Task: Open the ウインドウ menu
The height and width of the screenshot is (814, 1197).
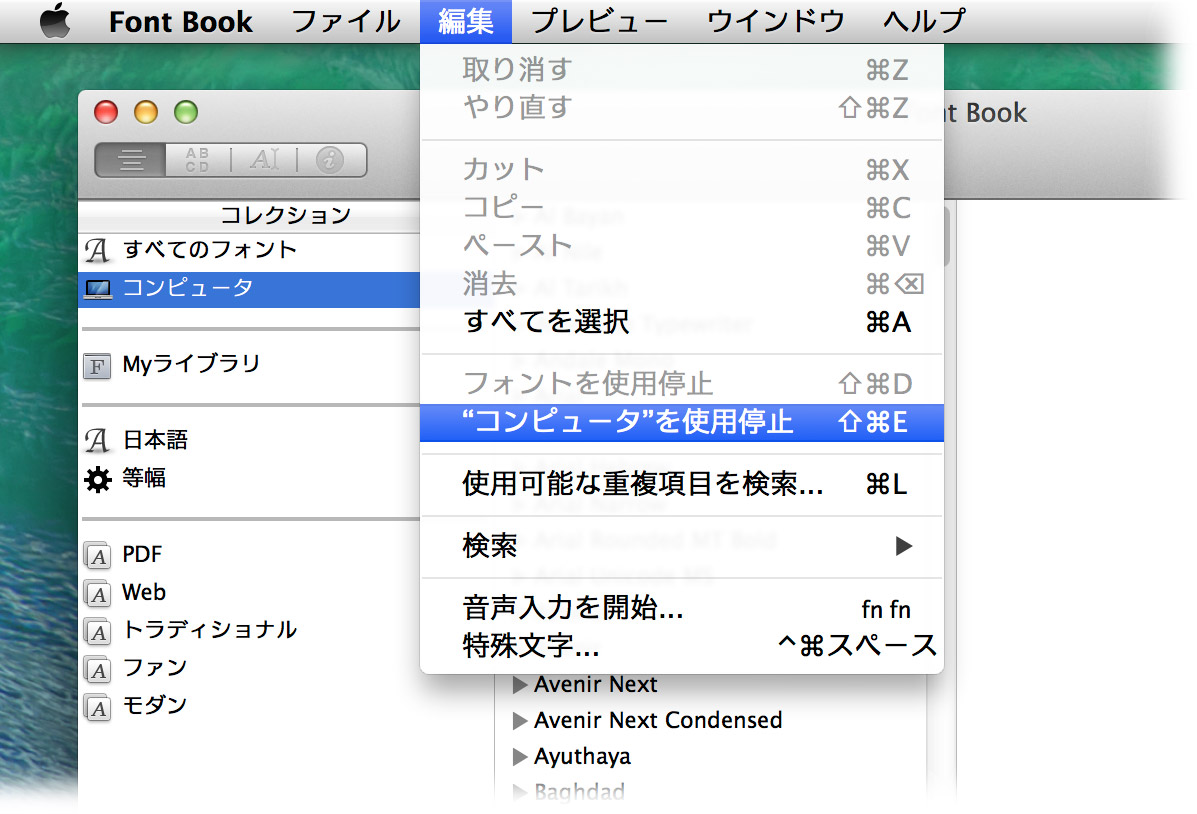Action: pos(776,21)
